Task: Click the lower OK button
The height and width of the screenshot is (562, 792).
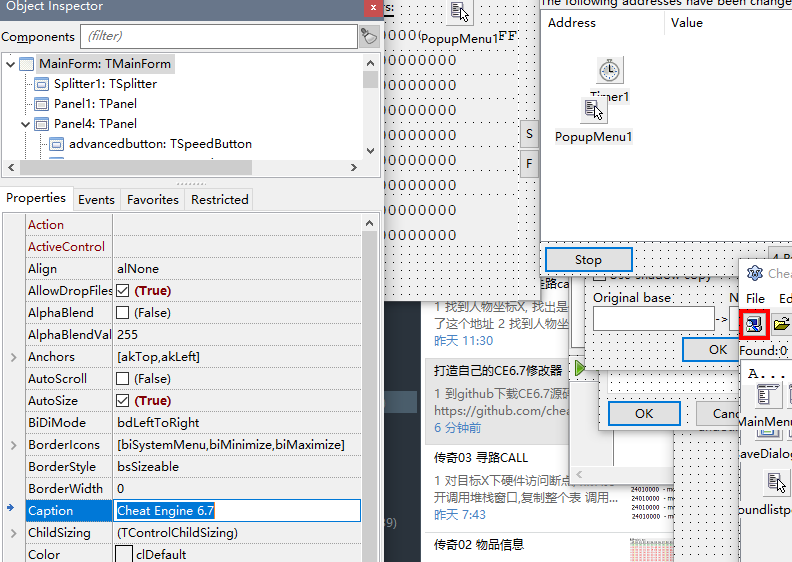Action: 644,414
